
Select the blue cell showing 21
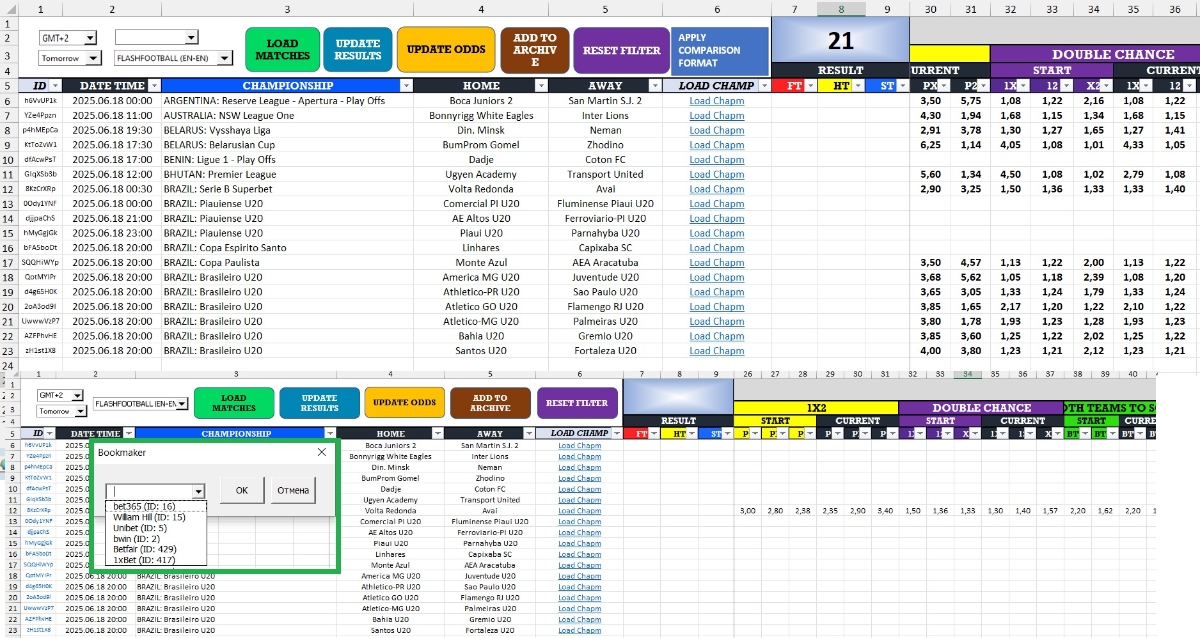click(x=840, y=40)
